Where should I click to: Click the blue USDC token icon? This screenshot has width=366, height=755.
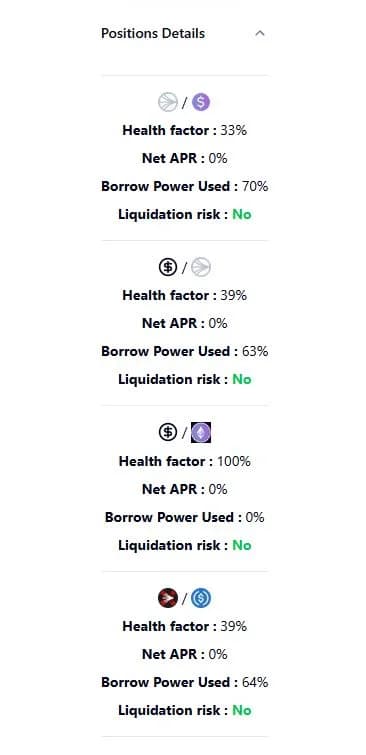coord(201,599)
